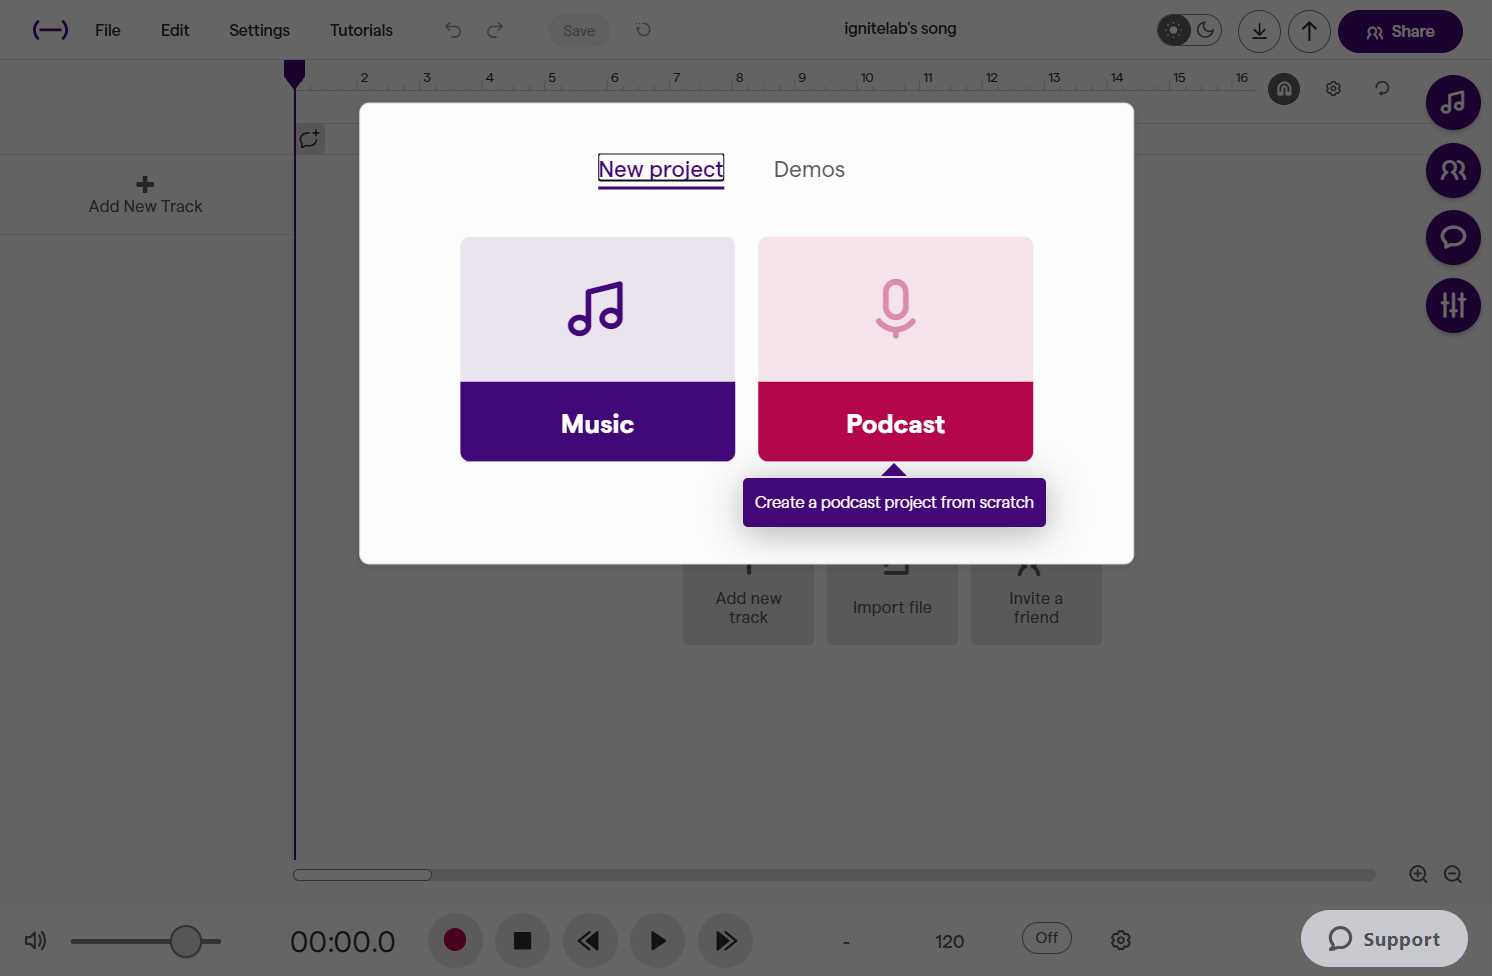
Task: Switch to the Demos tab
Action: (809, 170)
